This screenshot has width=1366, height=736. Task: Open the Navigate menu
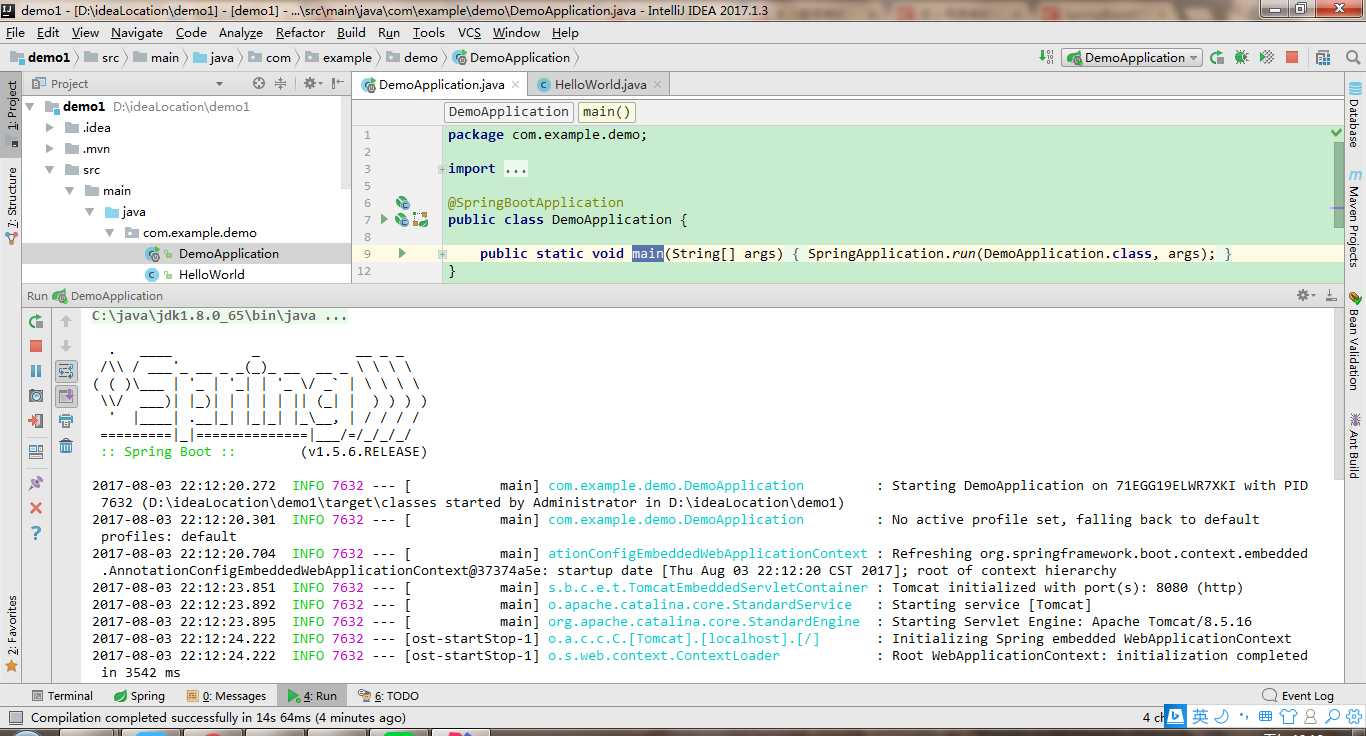point(136,33)
